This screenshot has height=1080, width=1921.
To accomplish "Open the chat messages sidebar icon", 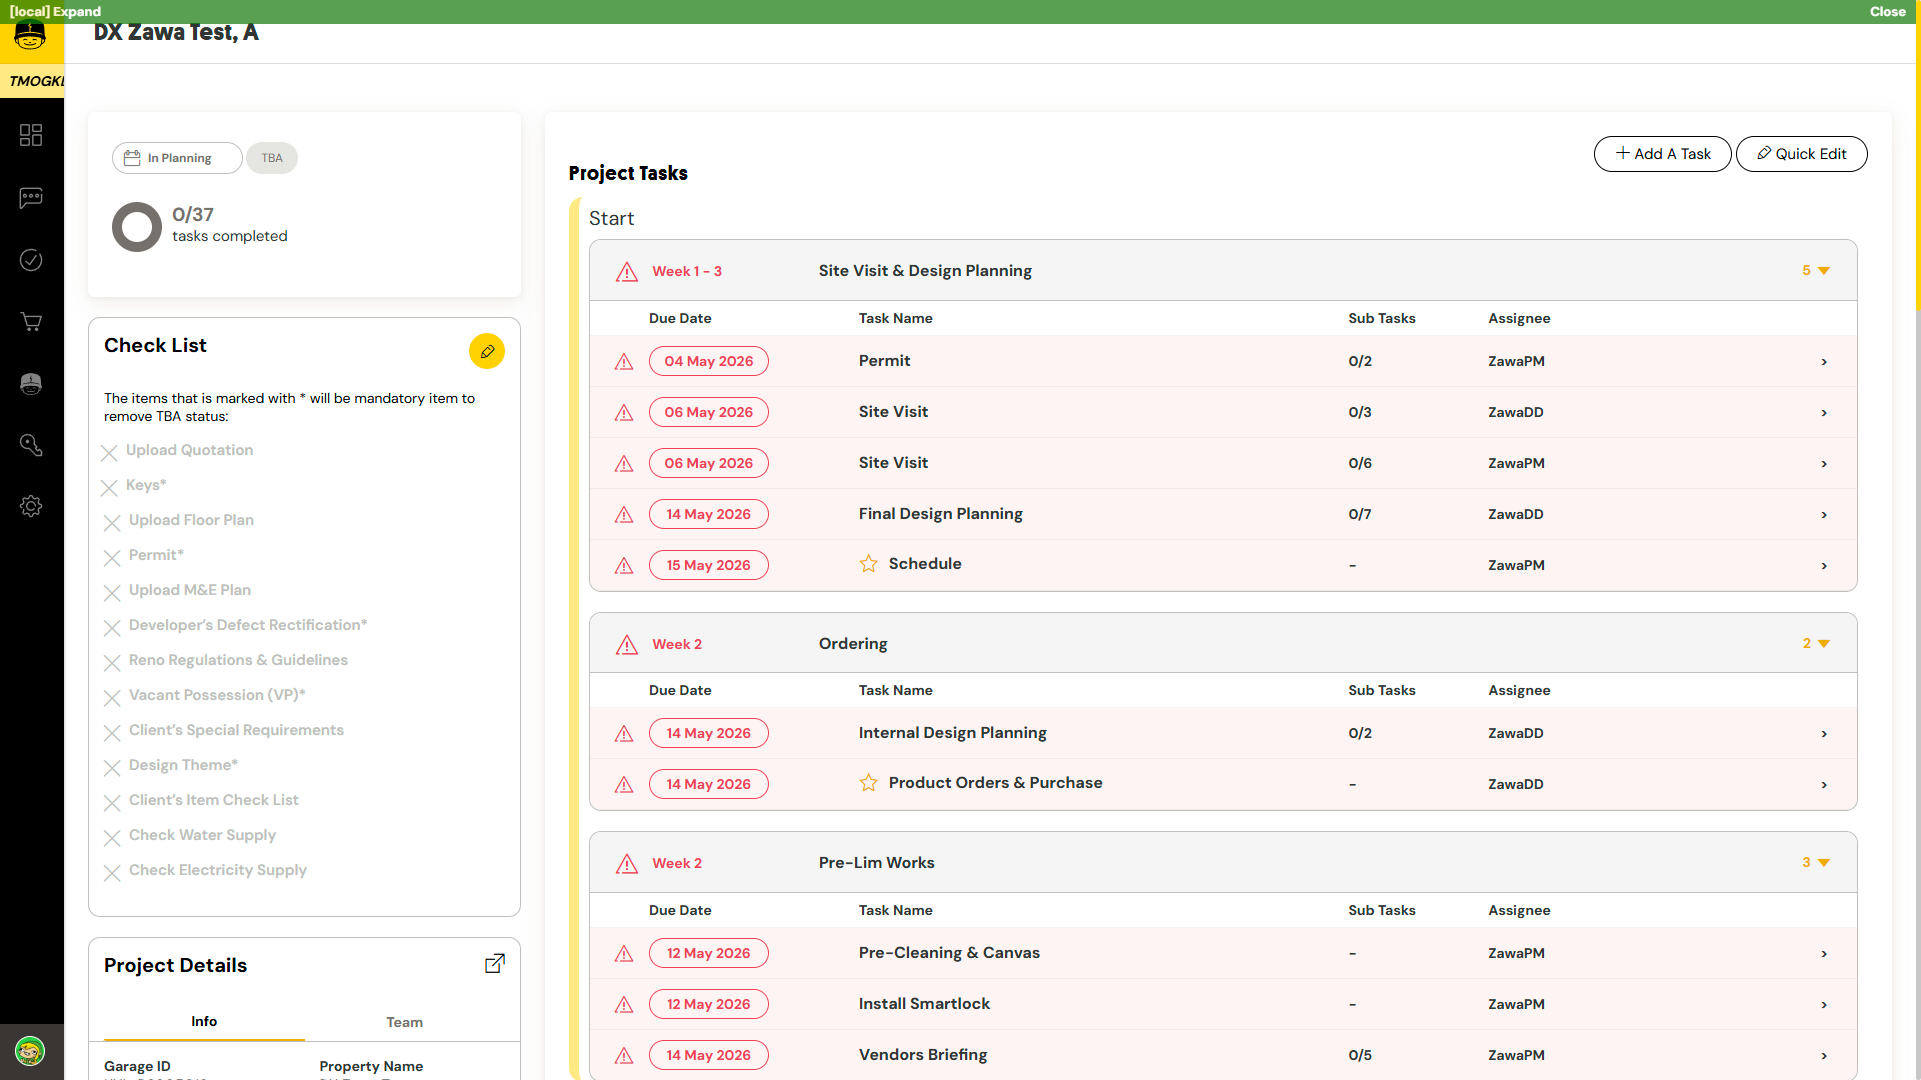I will point(31,198).
